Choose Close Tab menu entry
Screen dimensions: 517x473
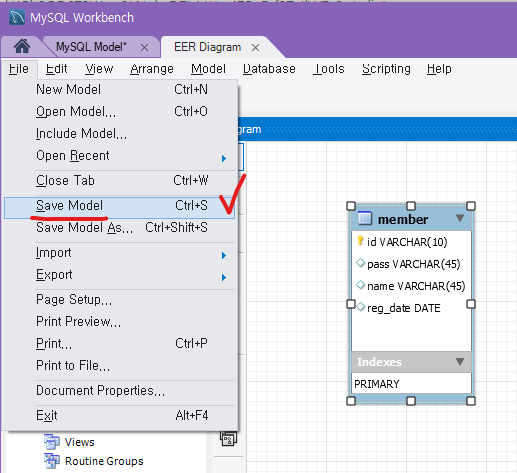[120, 181]
